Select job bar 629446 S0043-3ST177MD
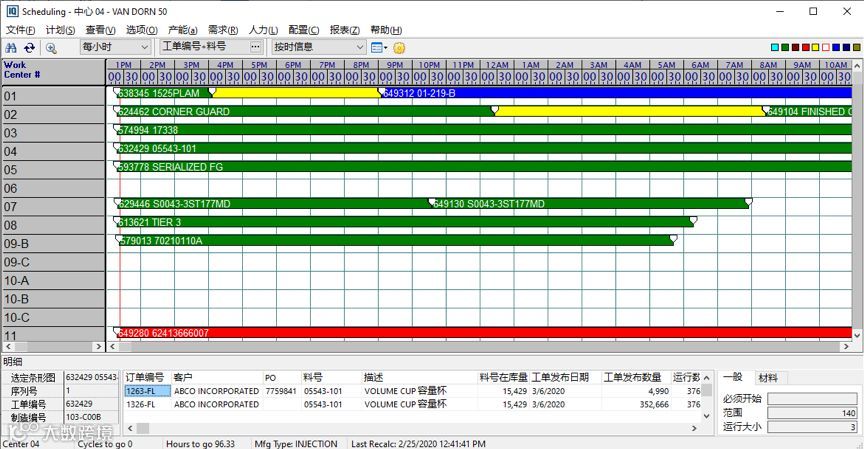This screenshot has height=449, width=864. (273, 204)
